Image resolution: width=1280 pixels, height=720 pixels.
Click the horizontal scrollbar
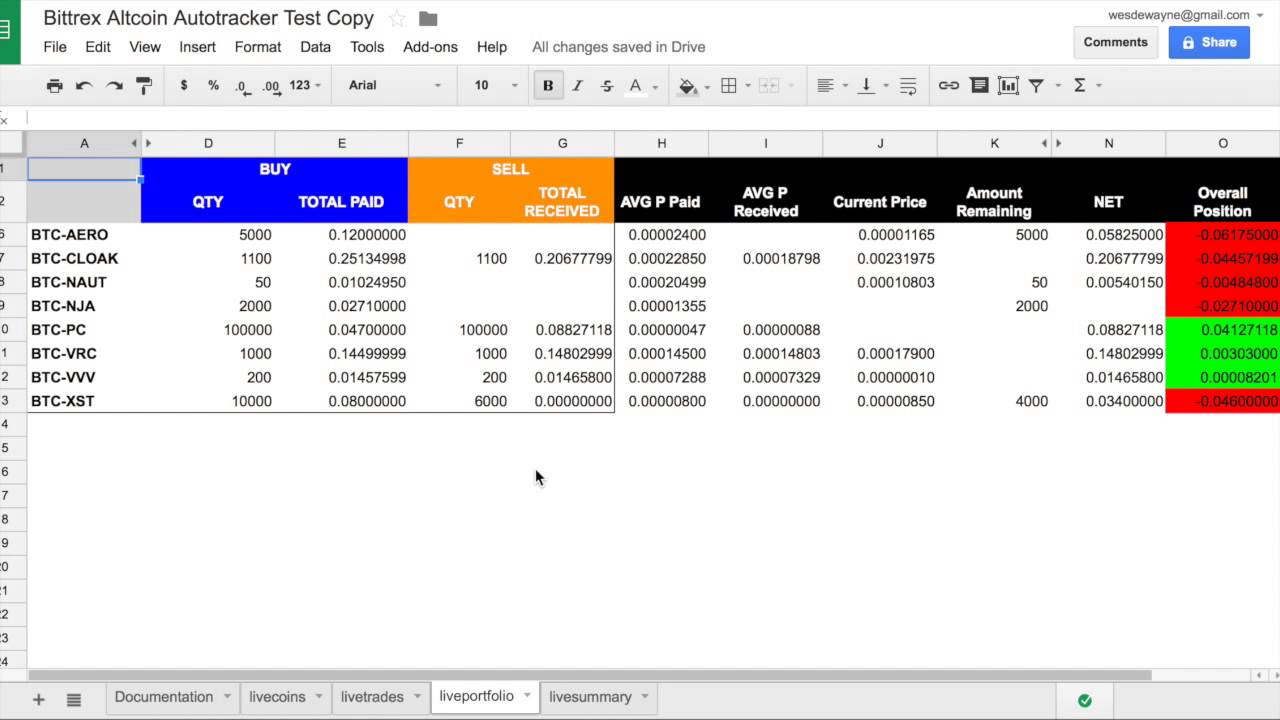coord(590,675)
